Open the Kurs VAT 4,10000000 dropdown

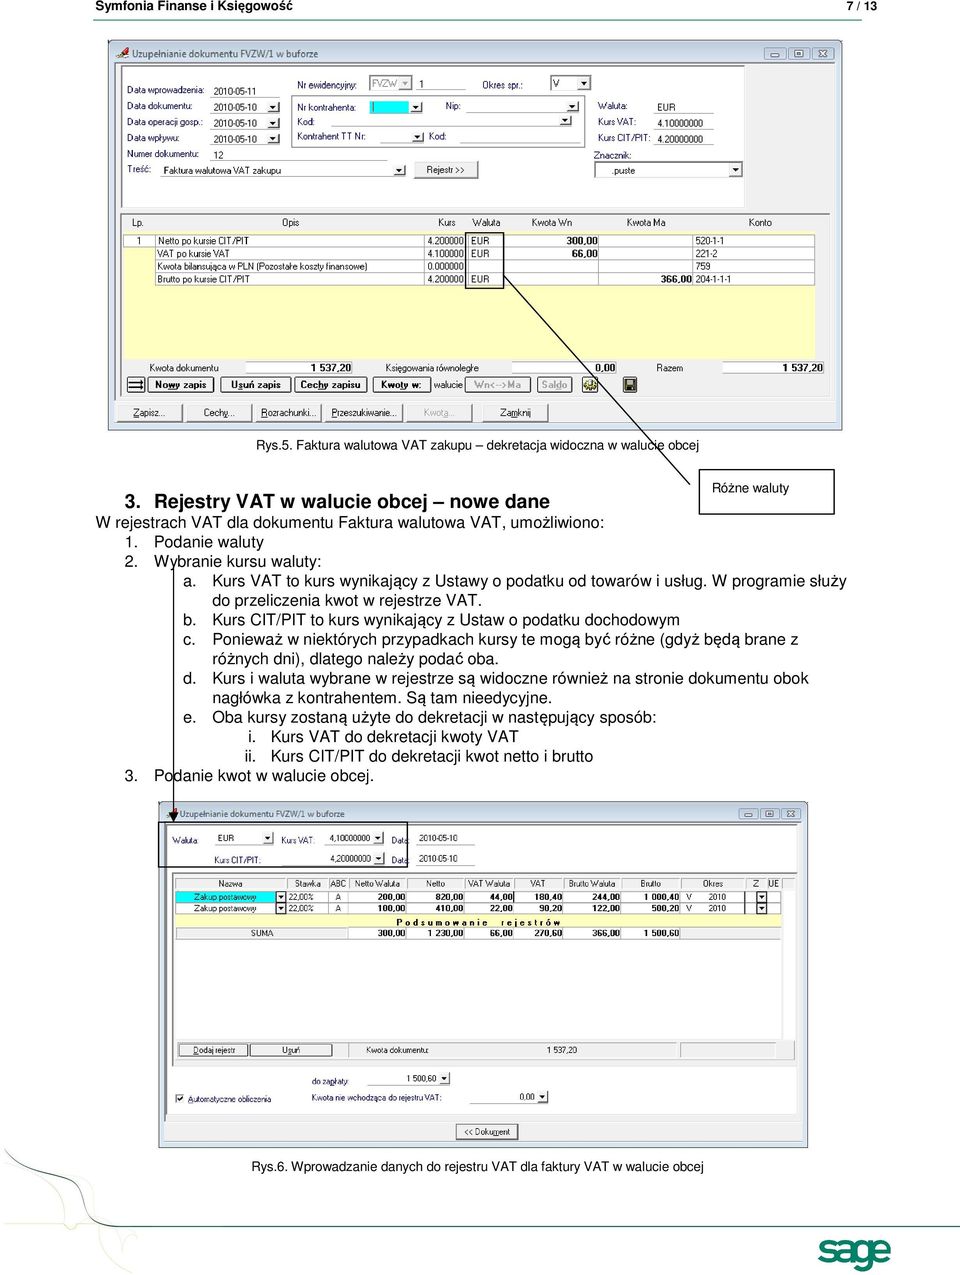pos(378,838)
